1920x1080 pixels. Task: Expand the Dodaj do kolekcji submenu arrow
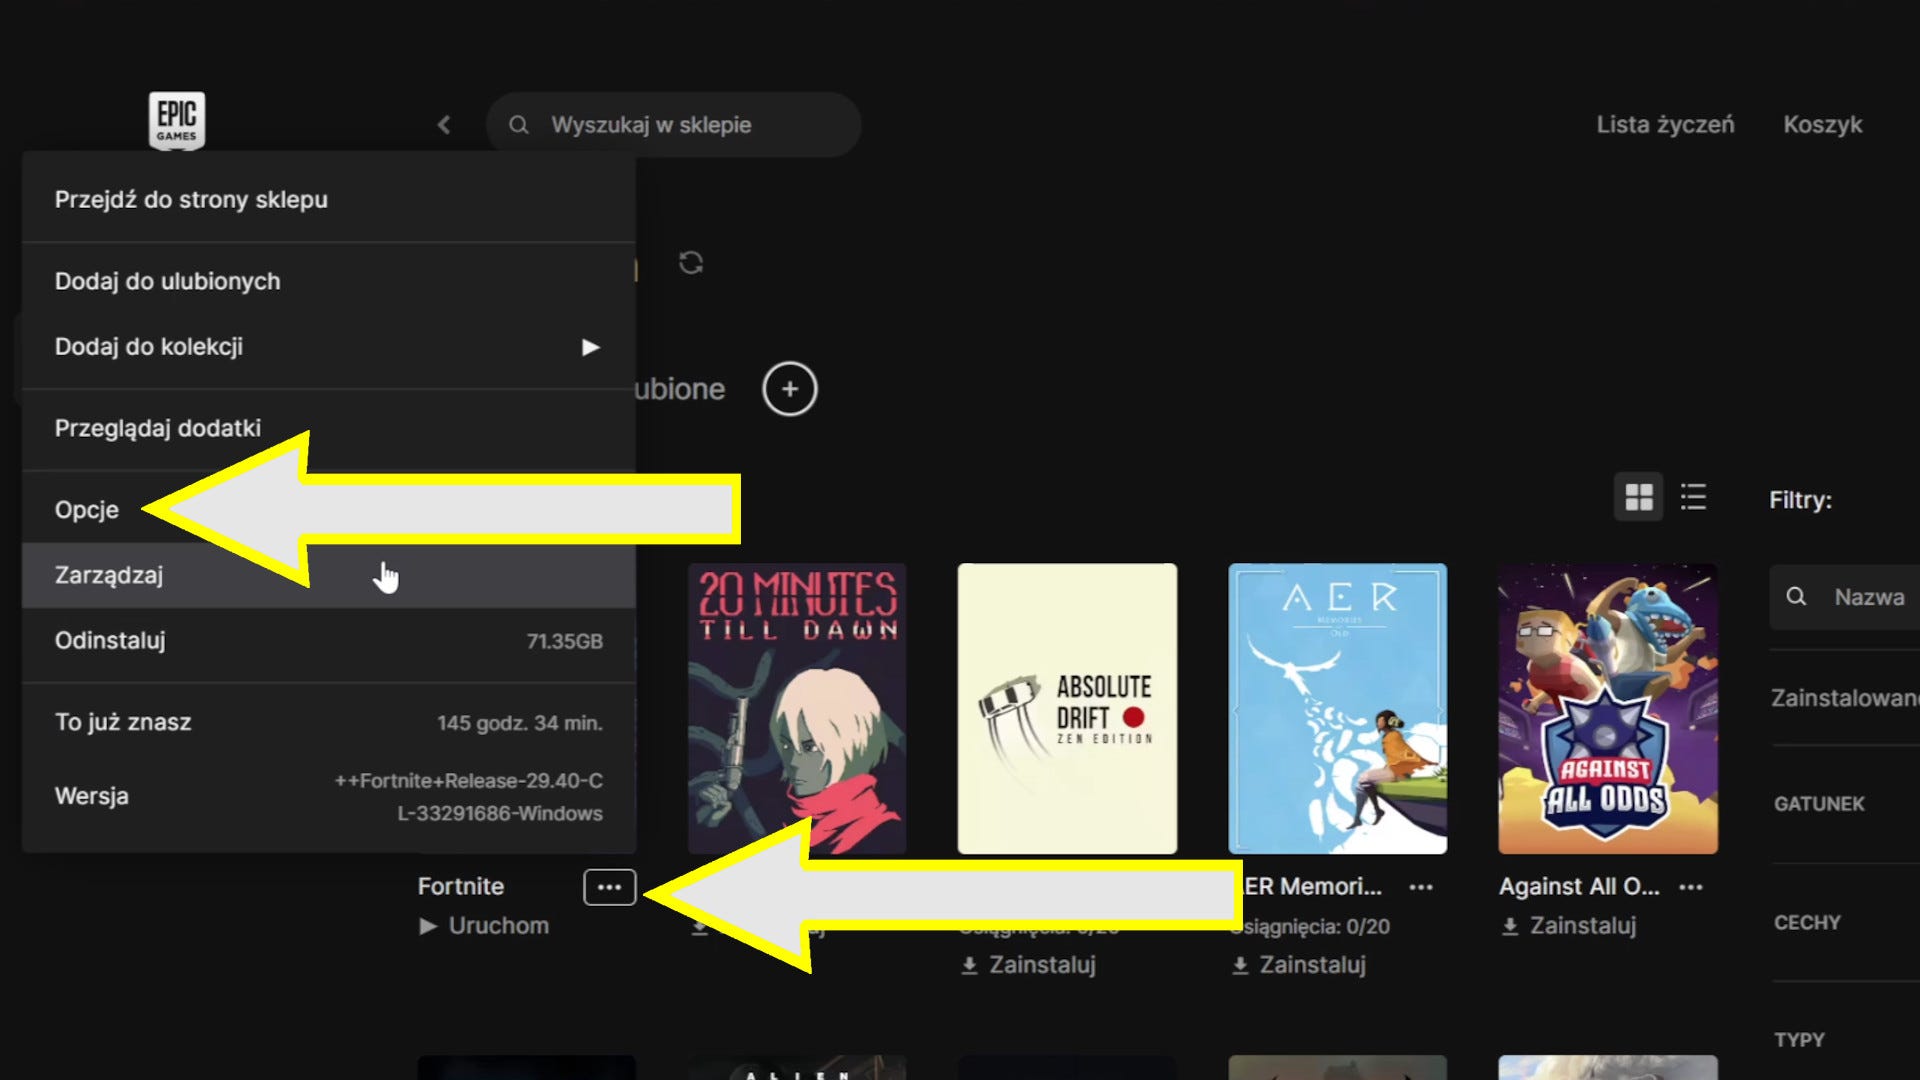tap(591, 347)
